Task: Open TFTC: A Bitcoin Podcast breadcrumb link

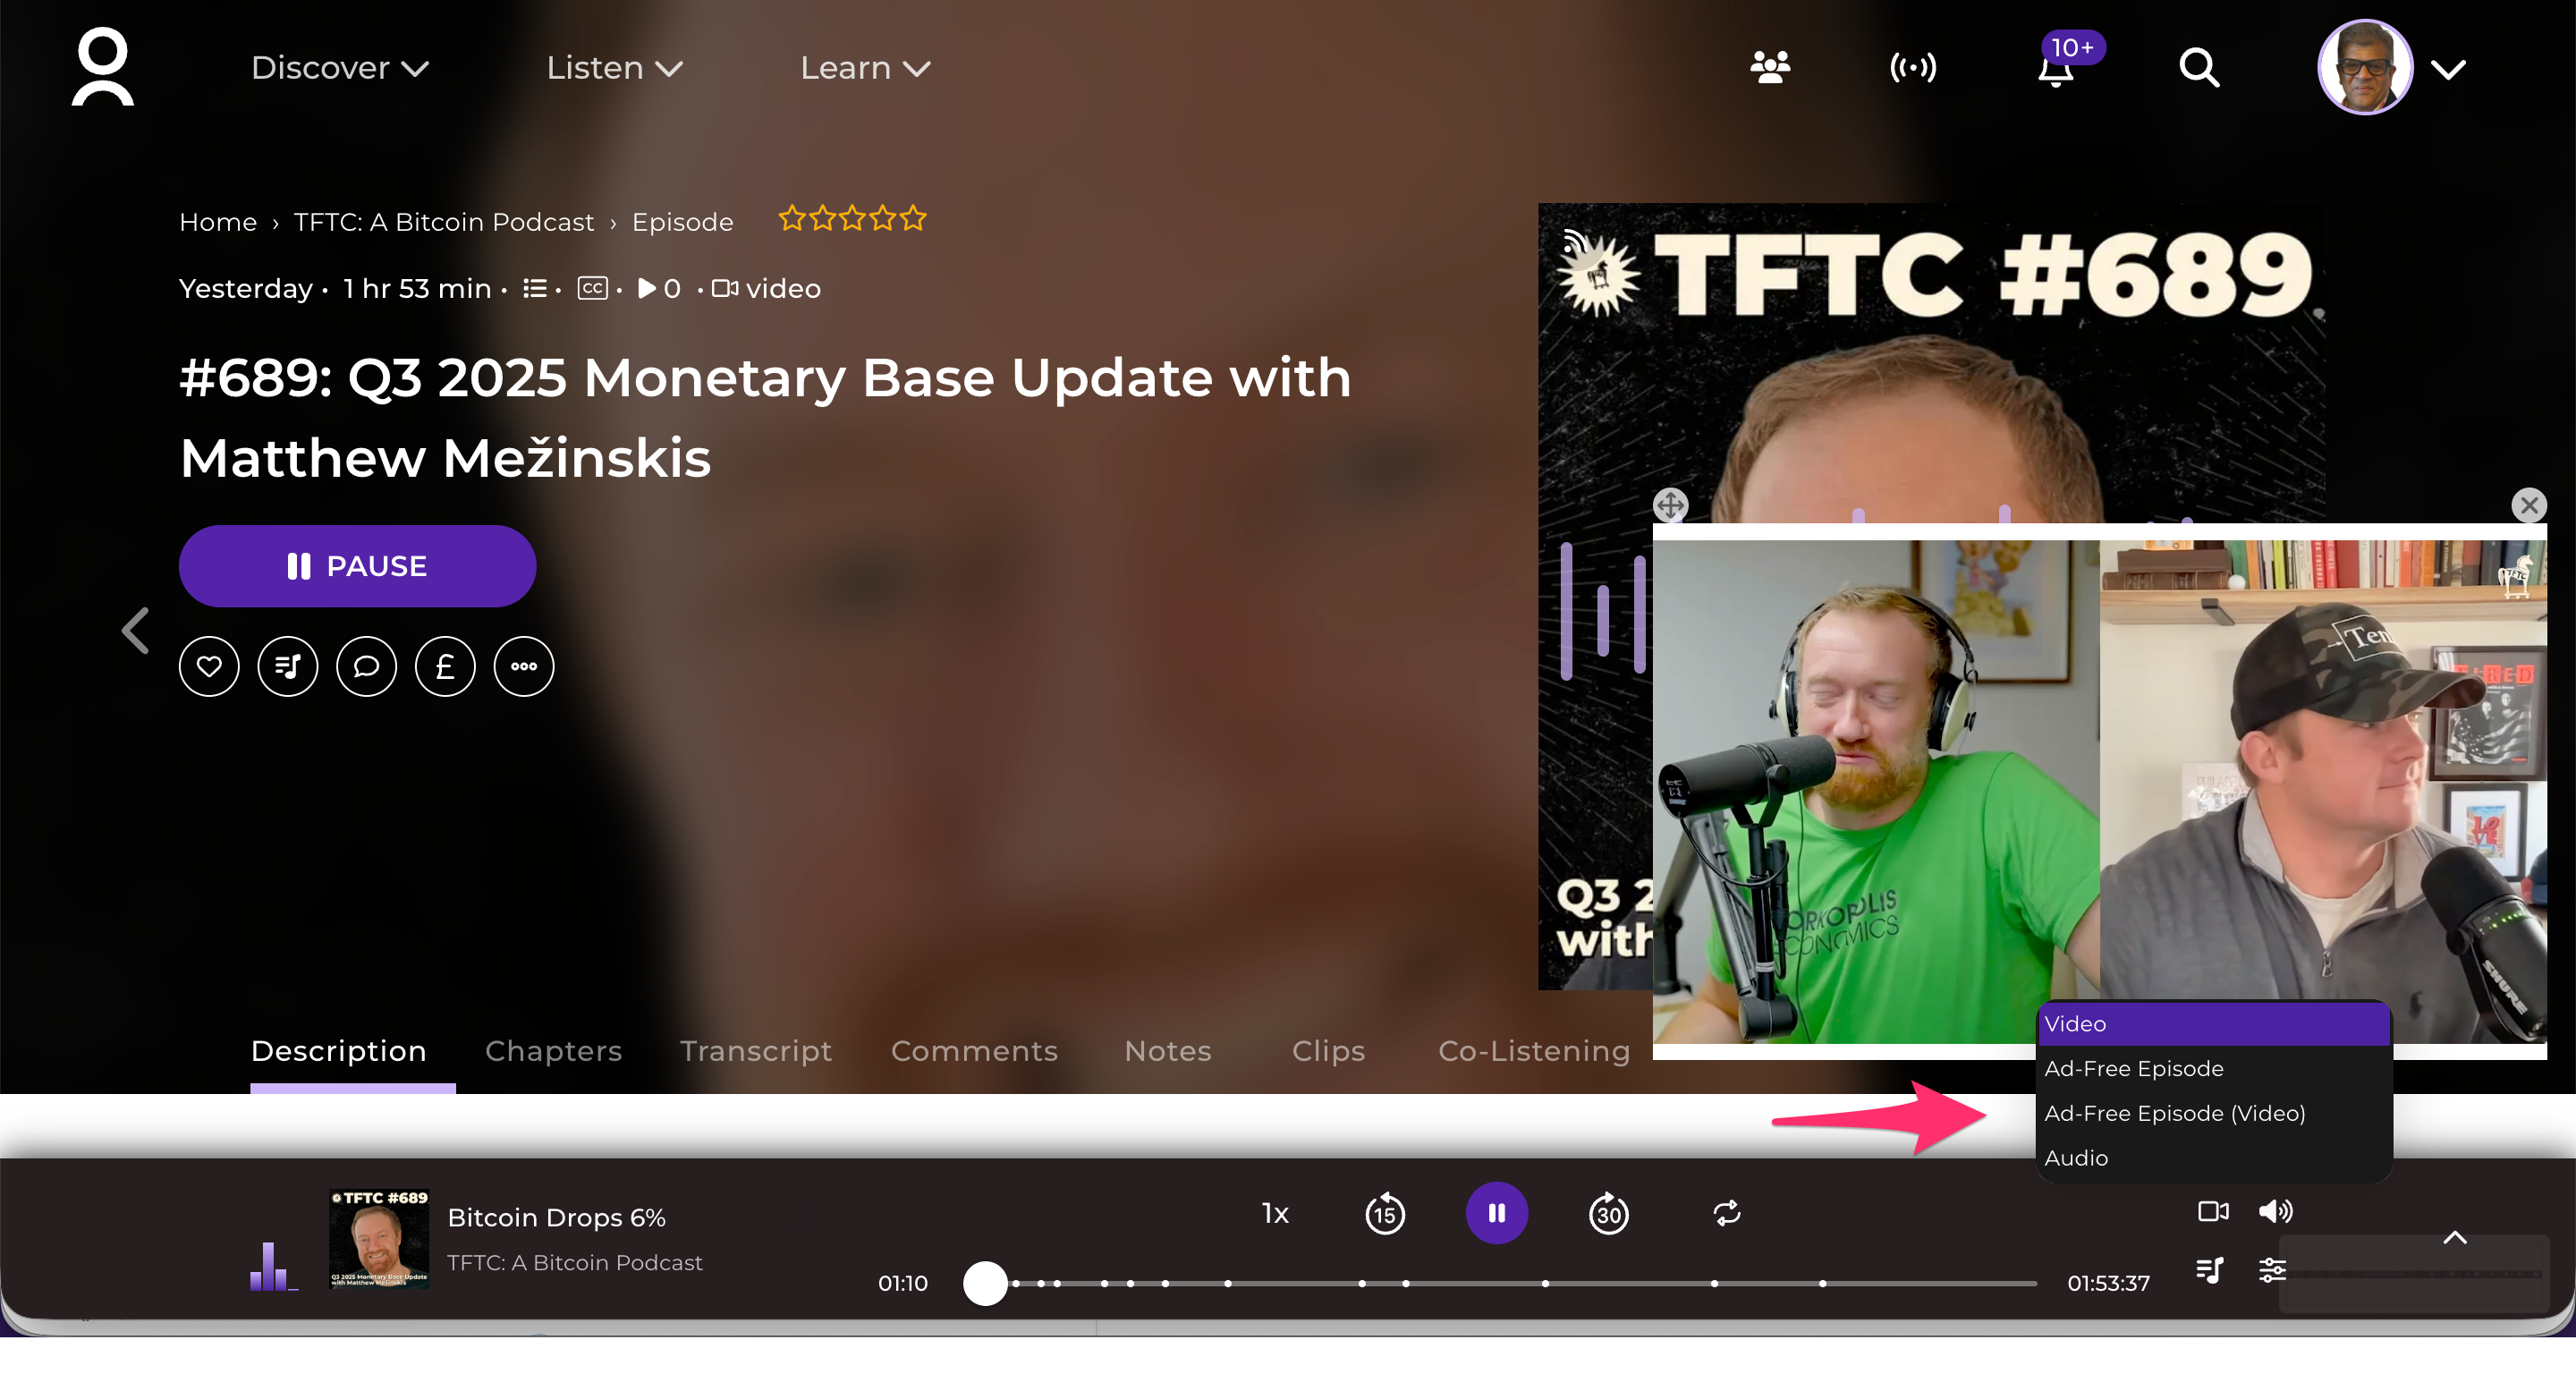Action: (x=443, y=222)
